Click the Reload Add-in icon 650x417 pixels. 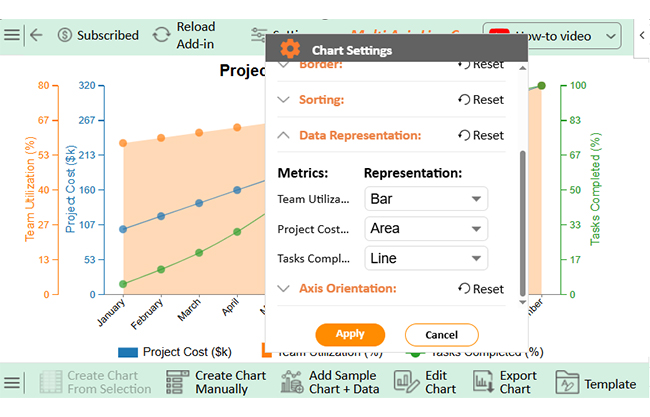(x=161, y=35)
